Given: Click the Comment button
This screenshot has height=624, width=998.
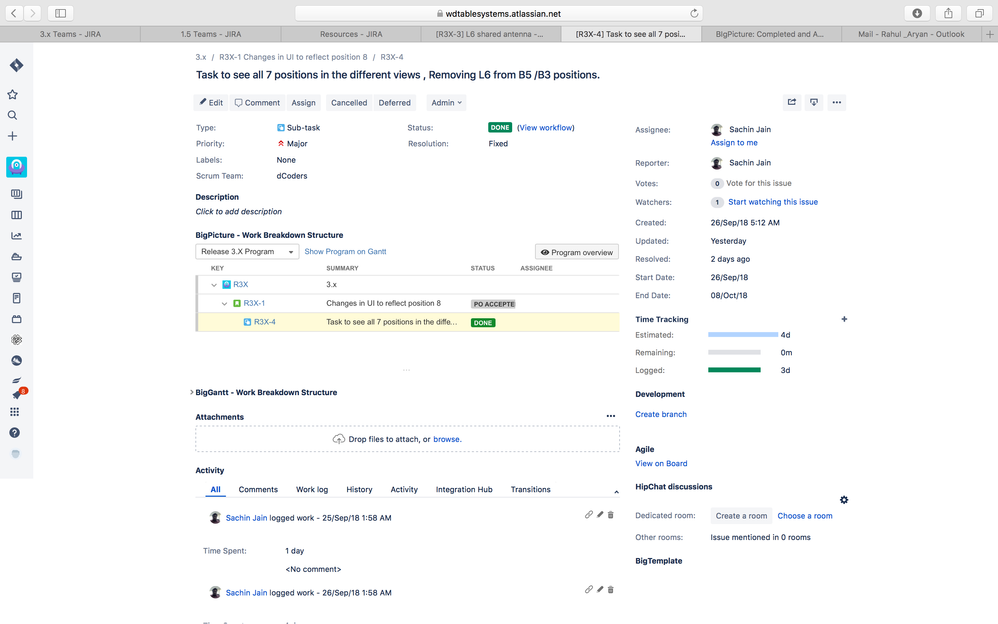Looking at the screenshot, I should click(x=257, y=103).
